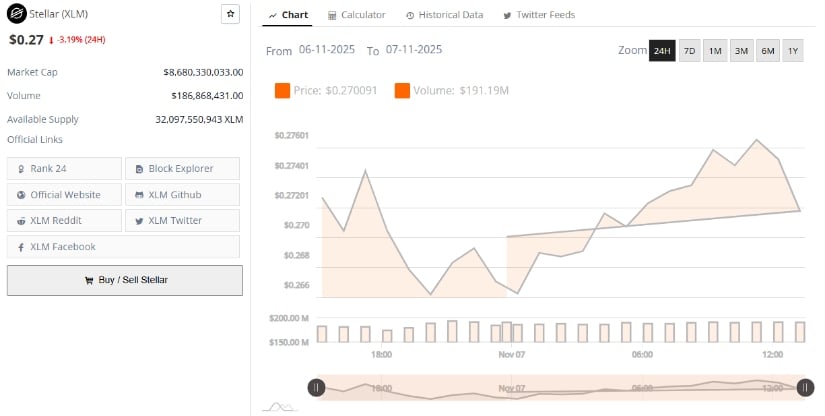The width and height of the screenshot is (825, 416).
Task: Click the favorite star icon beside Stellar
Action: 230,14
